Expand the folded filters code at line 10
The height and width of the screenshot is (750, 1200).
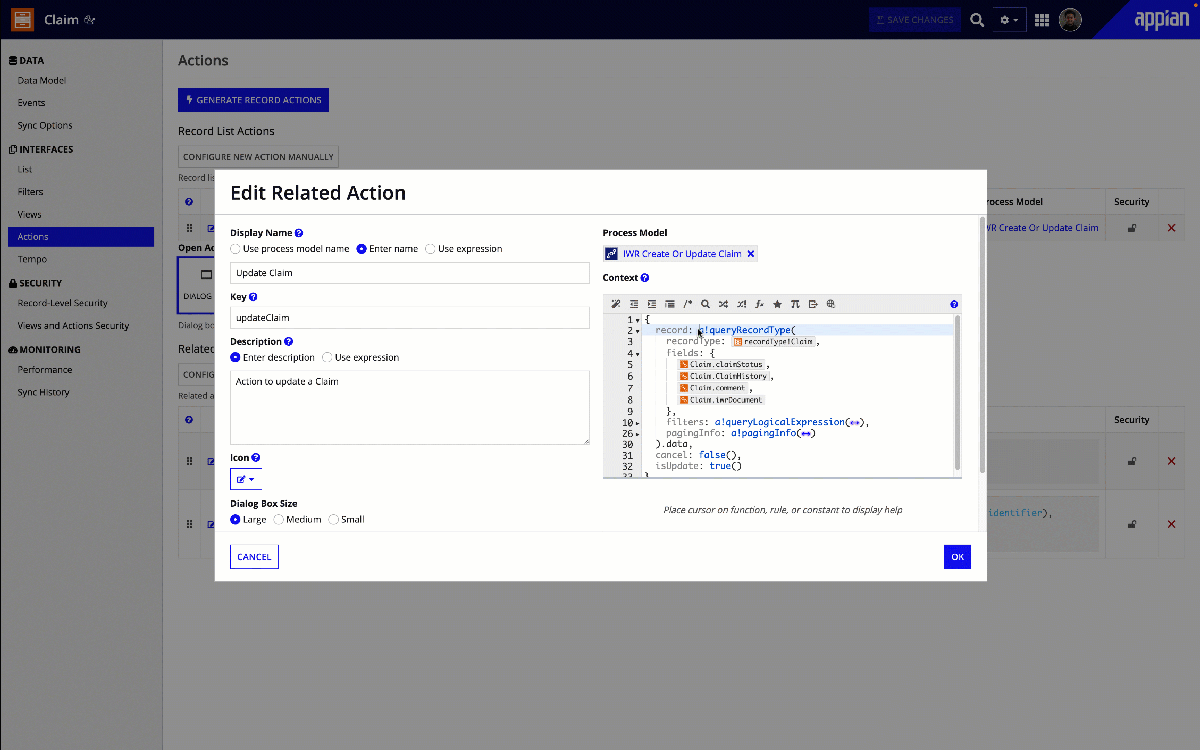pyautogui.click(x=637, y=423)
